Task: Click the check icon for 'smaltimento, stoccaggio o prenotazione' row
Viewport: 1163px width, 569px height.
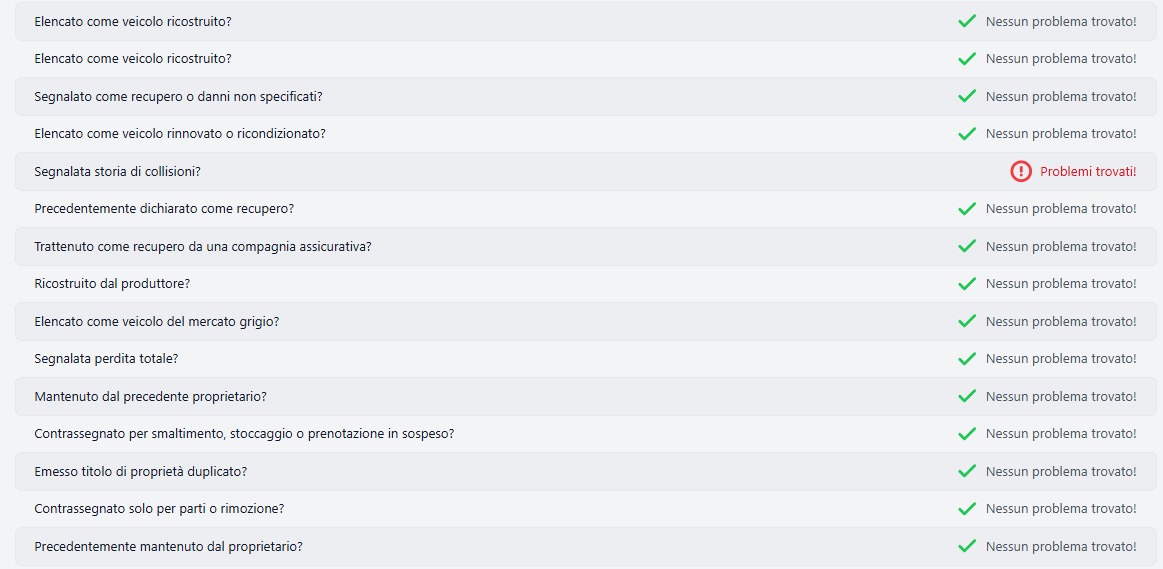Action: coord(967,434)
